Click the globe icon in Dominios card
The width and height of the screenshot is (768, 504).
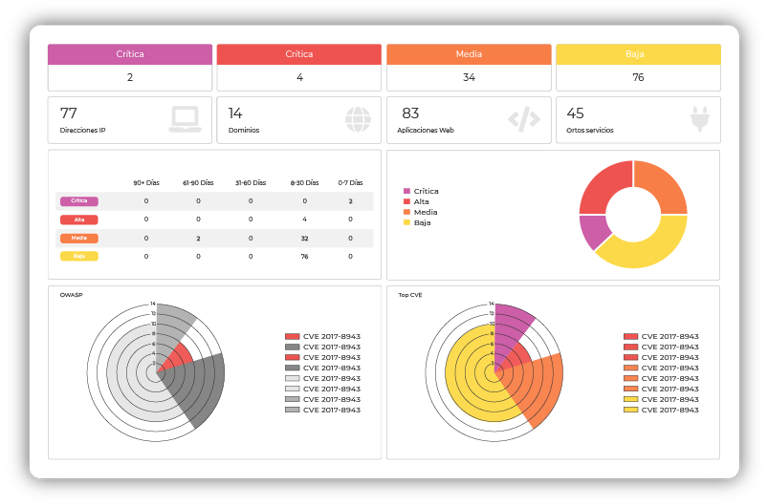coord(358,120)
